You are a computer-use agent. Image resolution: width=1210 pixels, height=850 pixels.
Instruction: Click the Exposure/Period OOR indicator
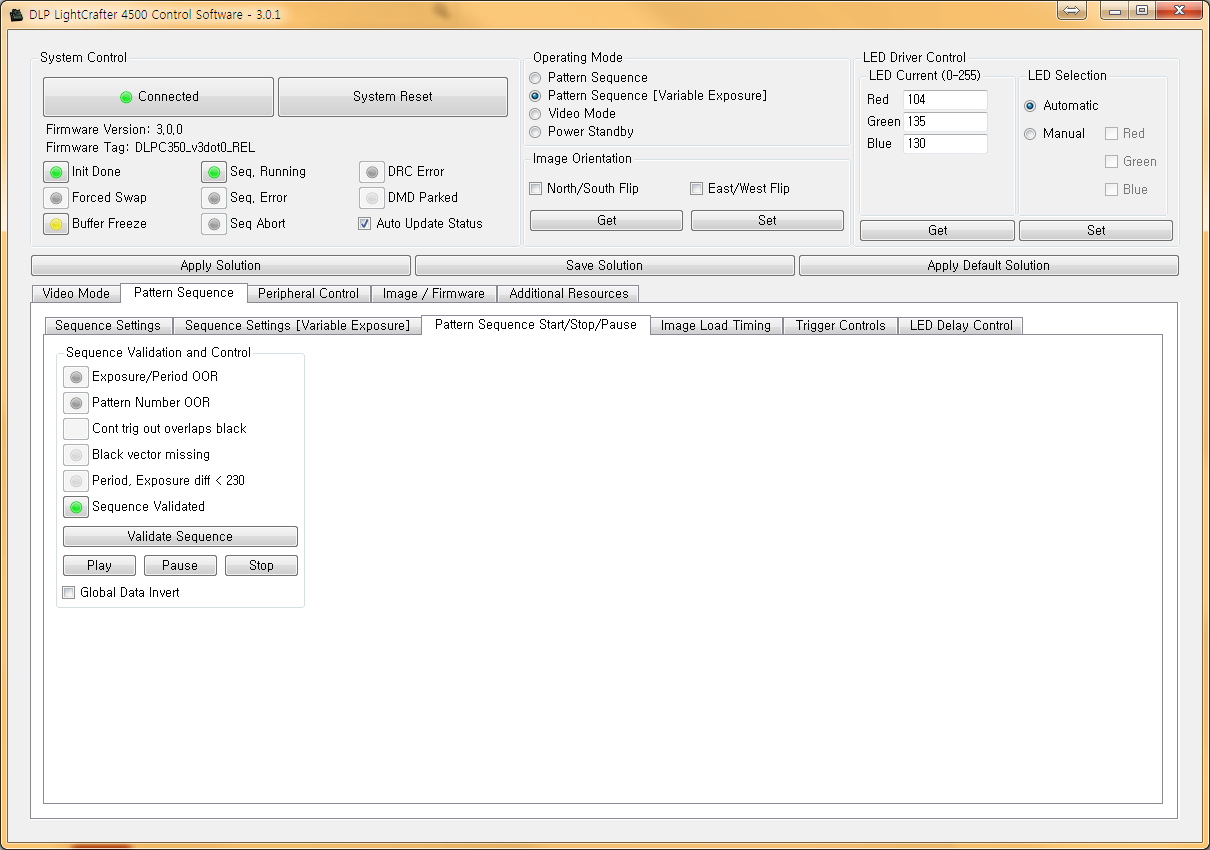pos(76,377)
